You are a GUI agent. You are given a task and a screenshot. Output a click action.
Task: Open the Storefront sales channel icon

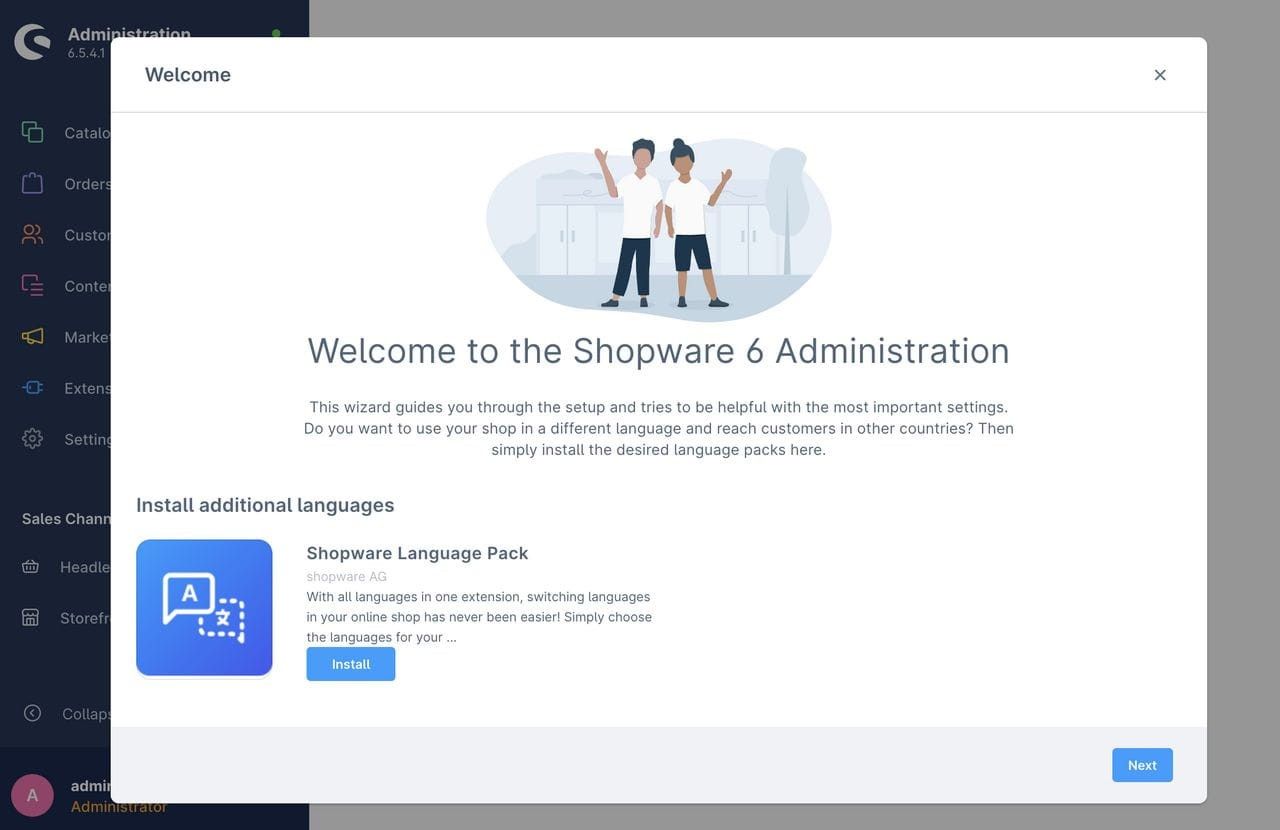point(31,618)
